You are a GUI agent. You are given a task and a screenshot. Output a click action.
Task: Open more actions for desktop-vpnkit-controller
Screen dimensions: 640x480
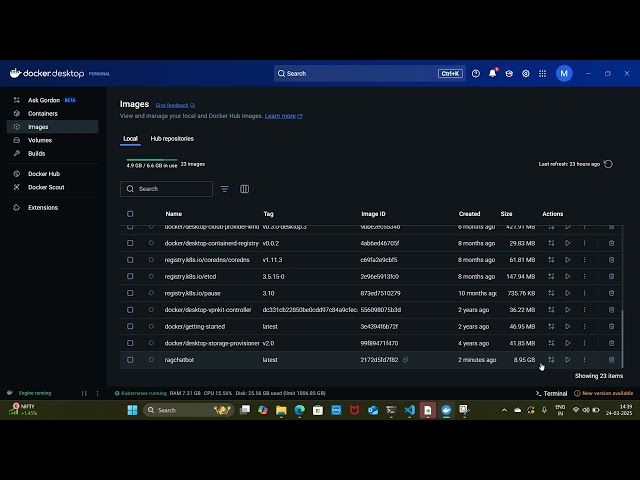point(584,310)
